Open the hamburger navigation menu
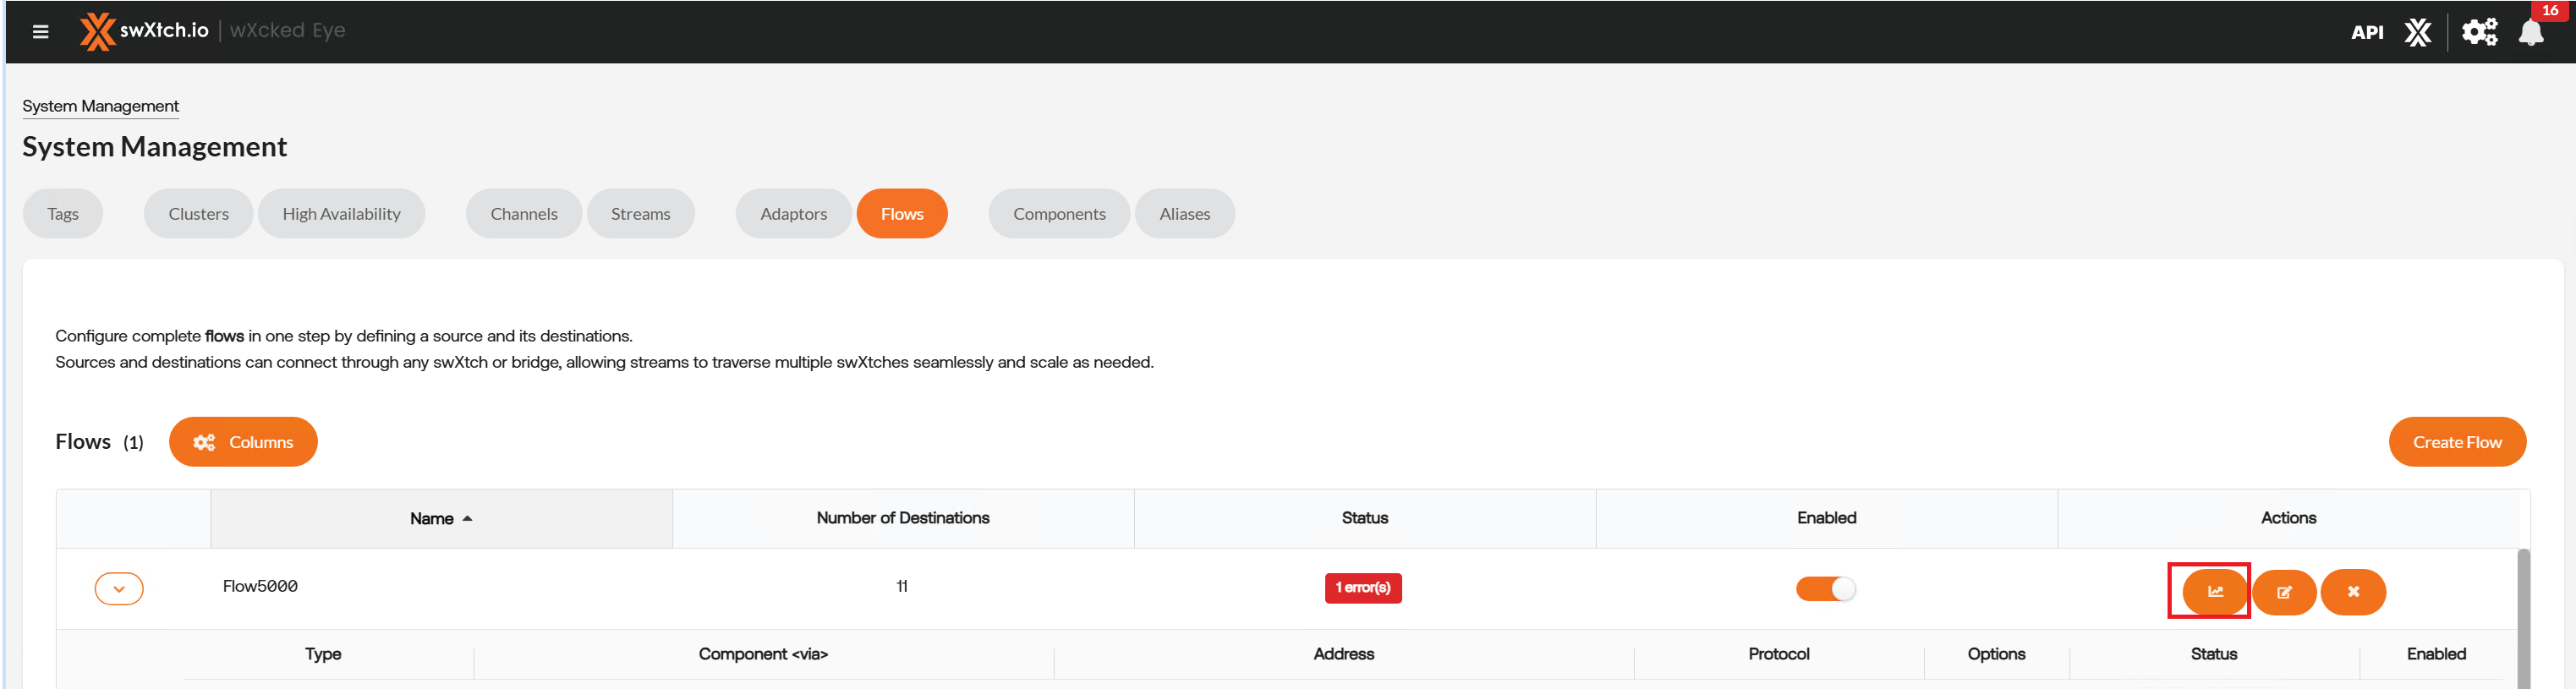 (40, 32)
